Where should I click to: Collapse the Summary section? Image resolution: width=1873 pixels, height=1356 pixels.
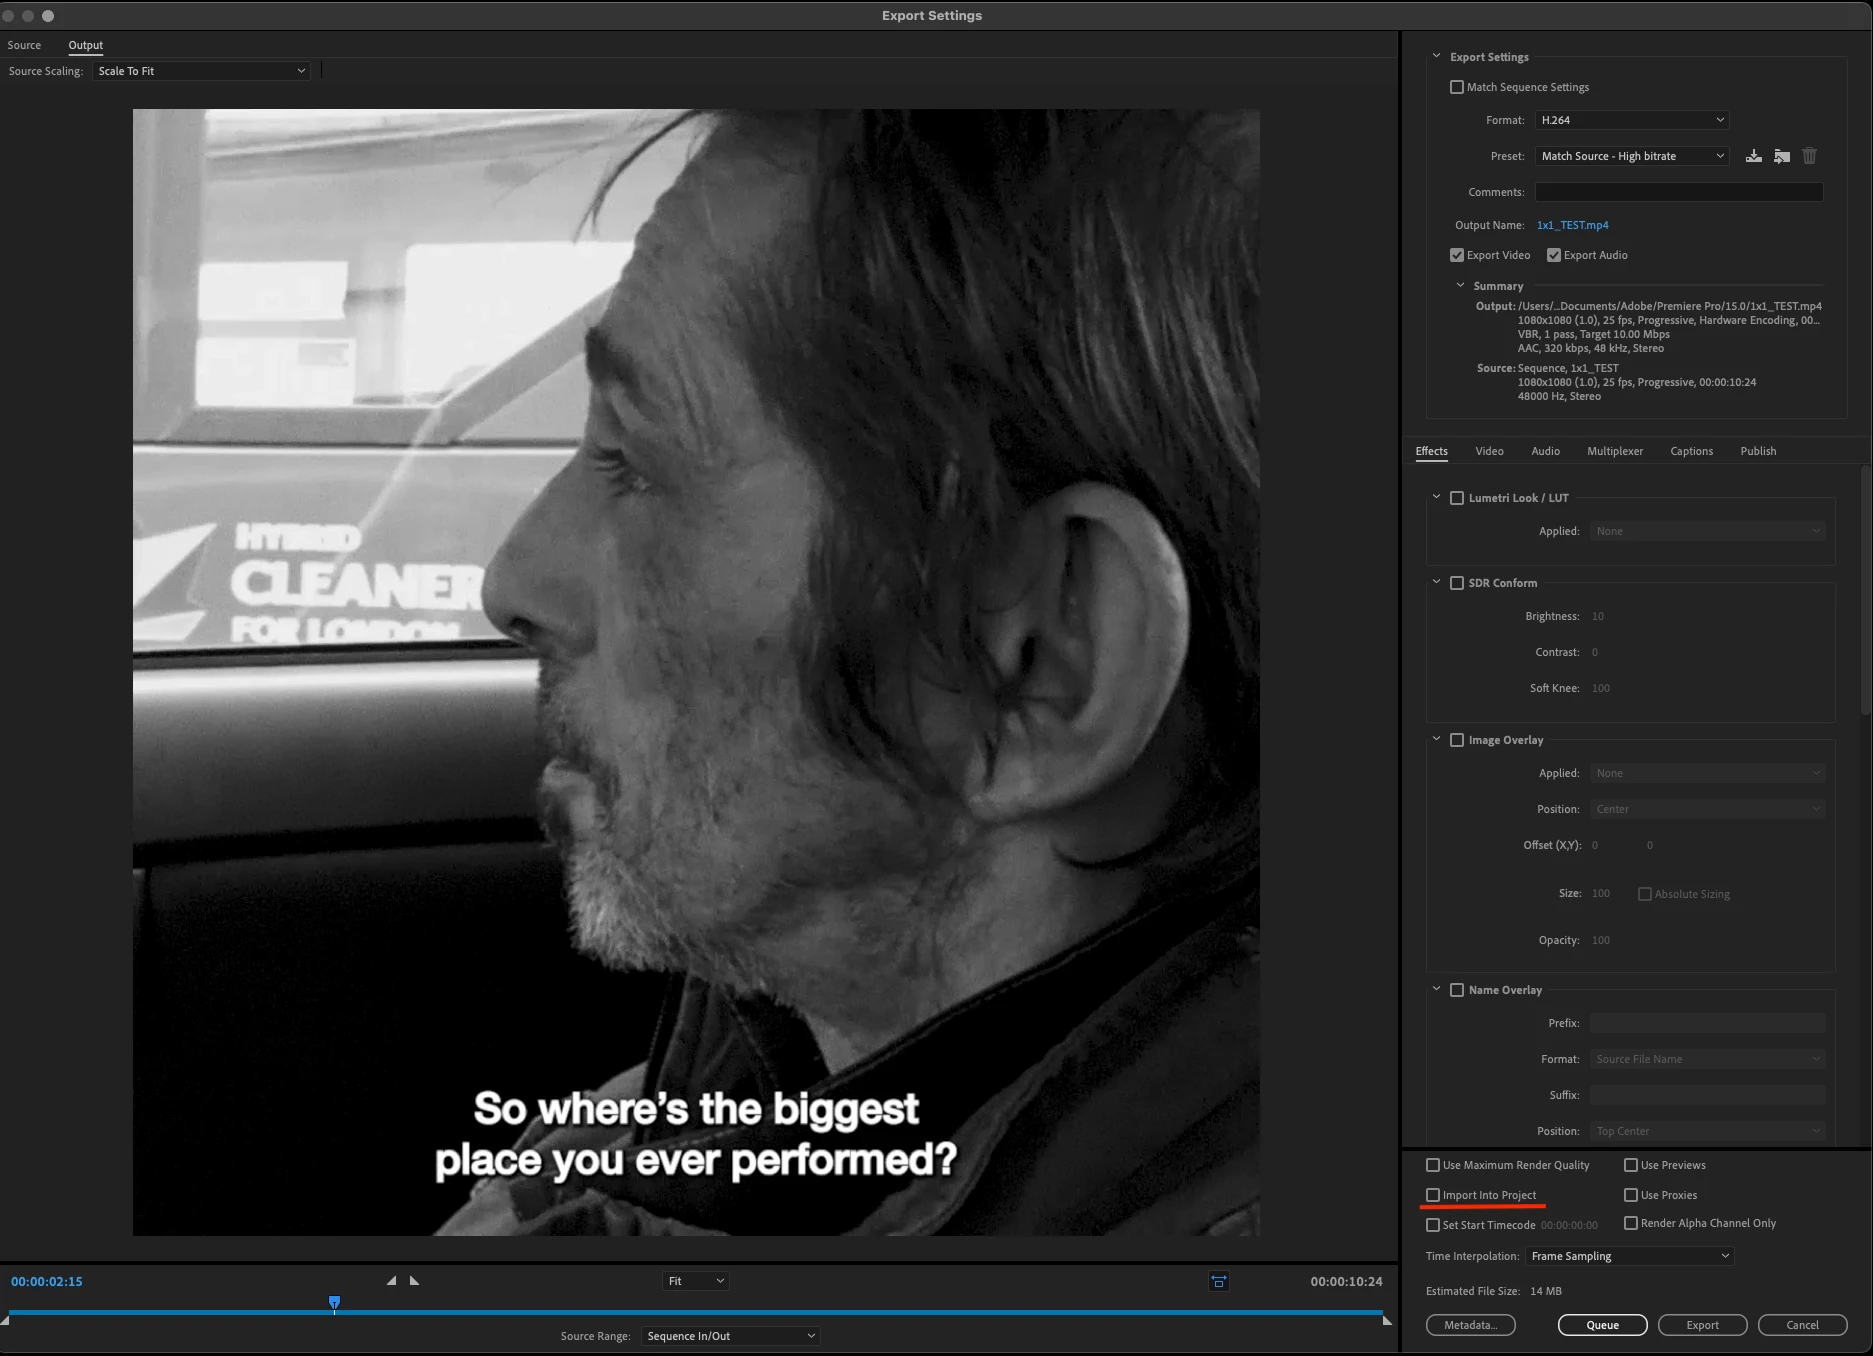(1460, 285)
